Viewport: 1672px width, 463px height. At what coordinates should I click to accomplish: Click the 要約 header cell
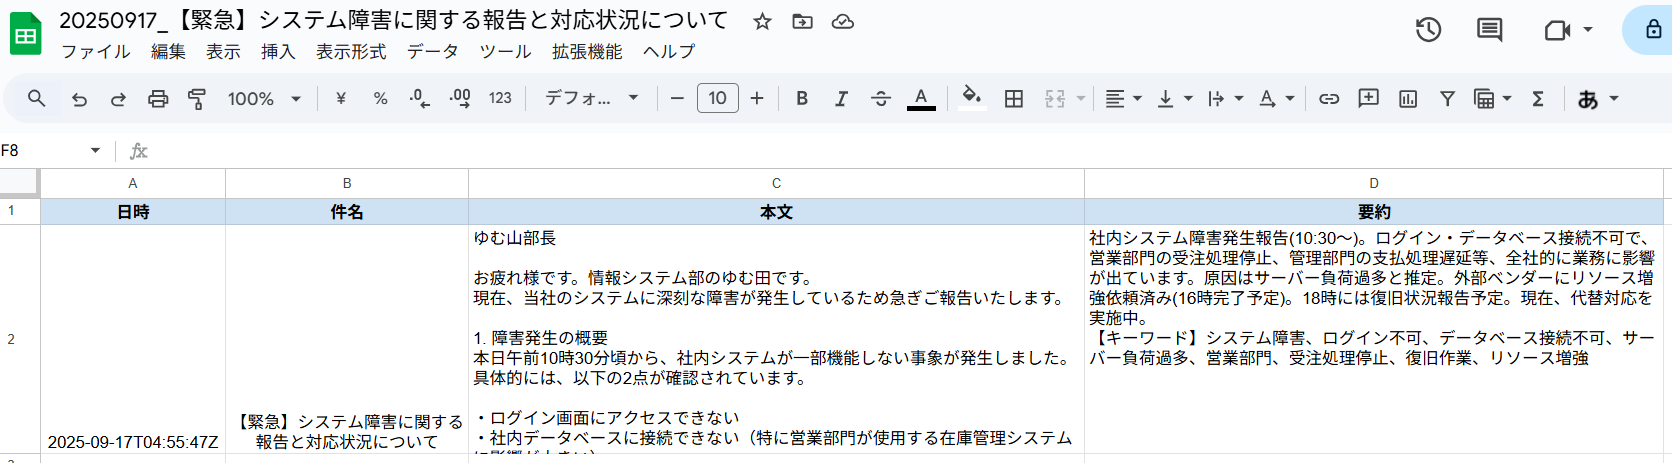point(1374,212)
